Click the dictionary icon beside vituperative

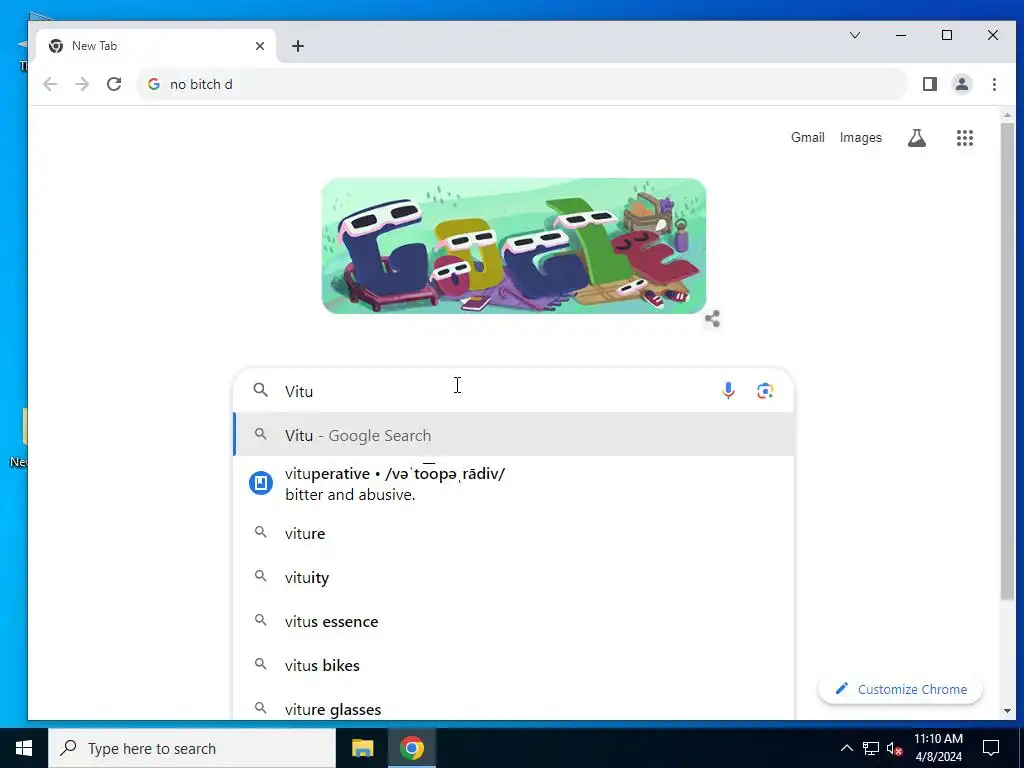pos(261,483)
